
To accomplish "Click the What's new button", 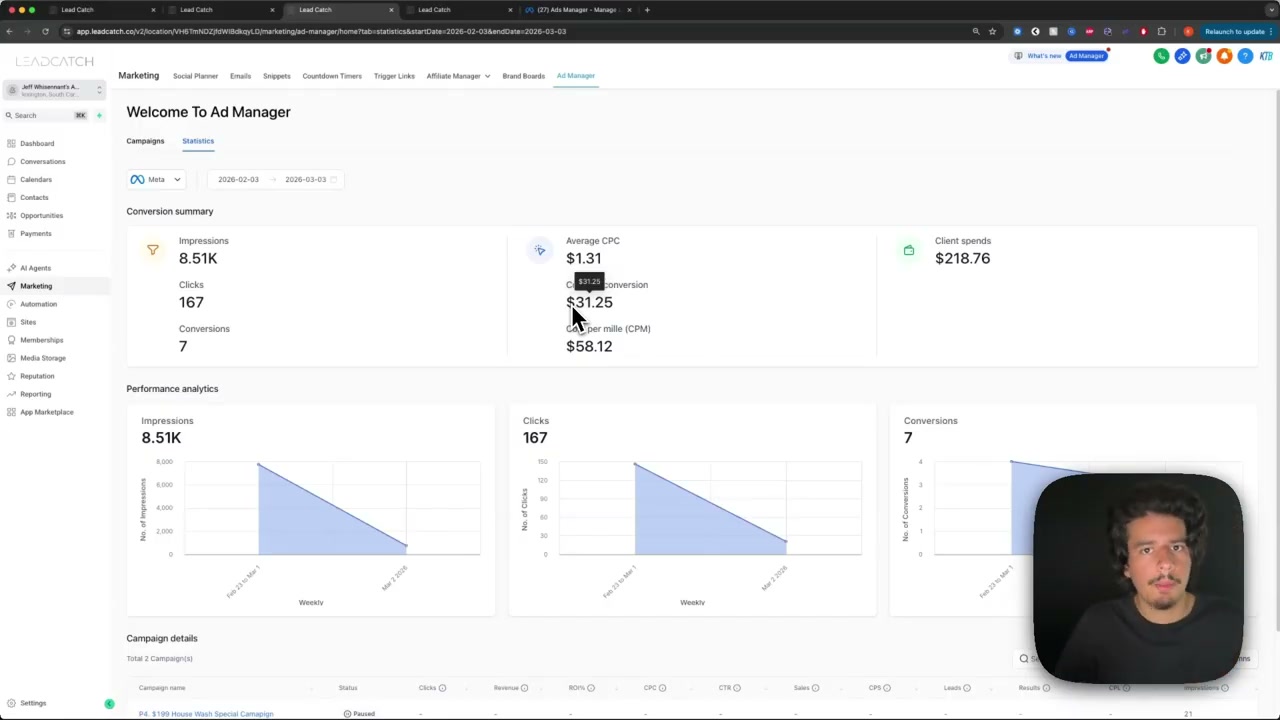I will (x=1038, y=56).
